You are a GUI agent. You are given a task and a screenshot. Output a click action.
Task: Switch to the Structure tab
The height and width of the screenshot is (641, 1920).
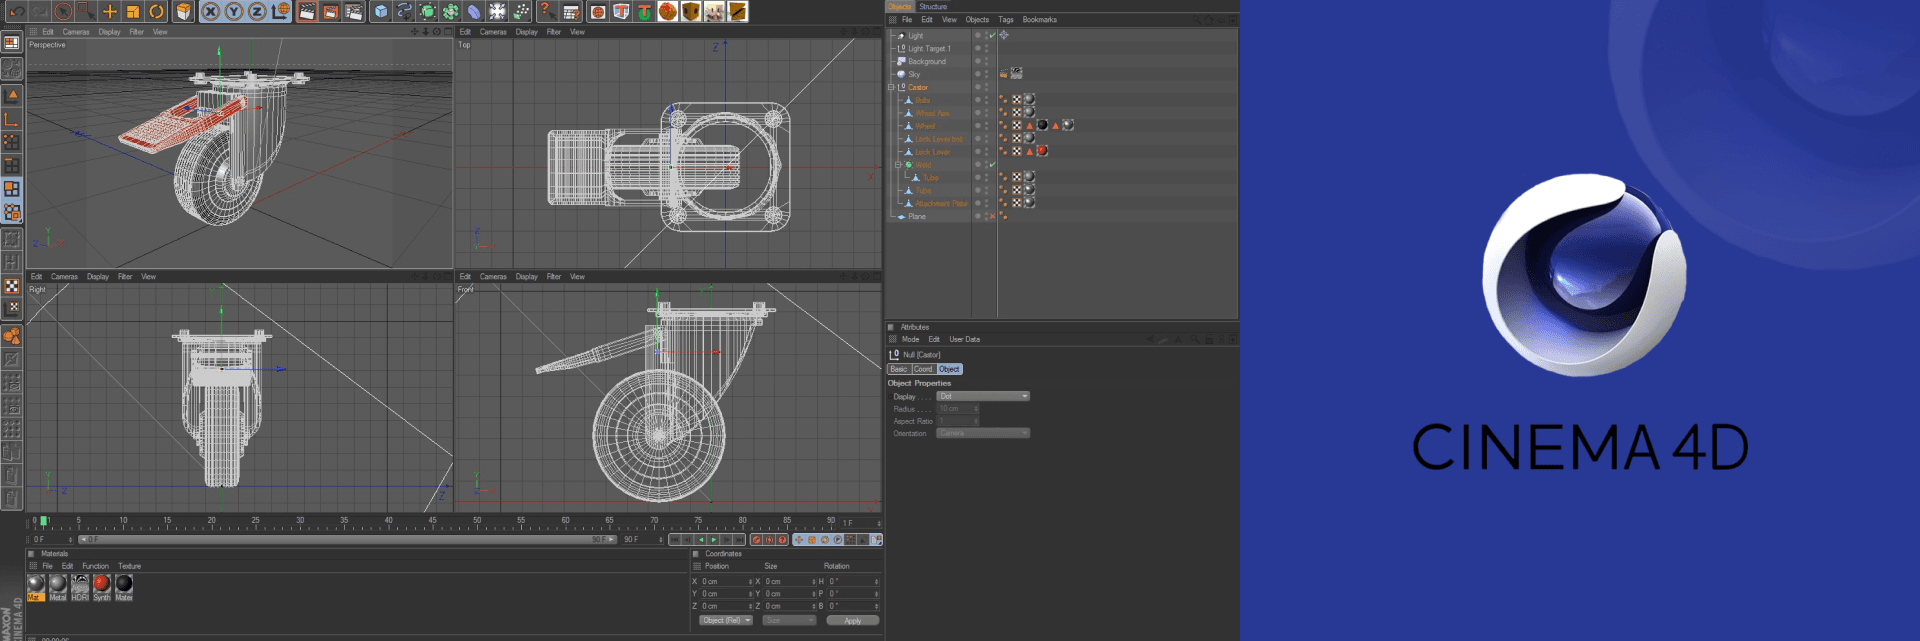click(933, 6)
